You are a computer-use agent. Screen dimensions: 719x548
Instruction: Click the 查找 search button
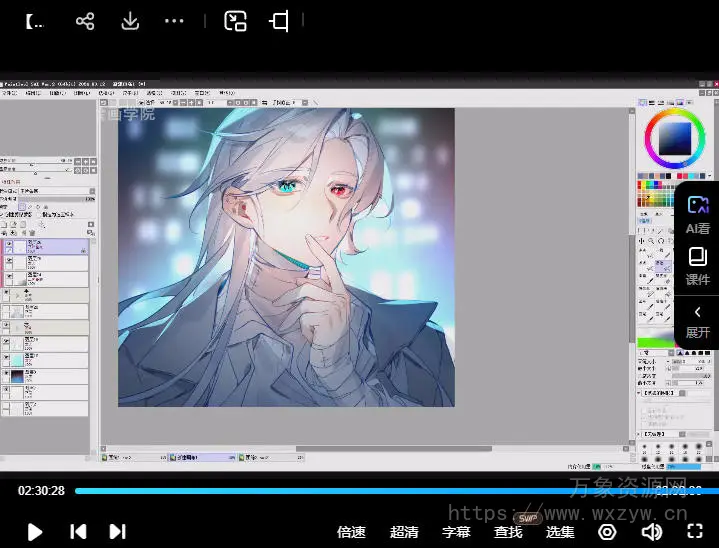point(508,532)
